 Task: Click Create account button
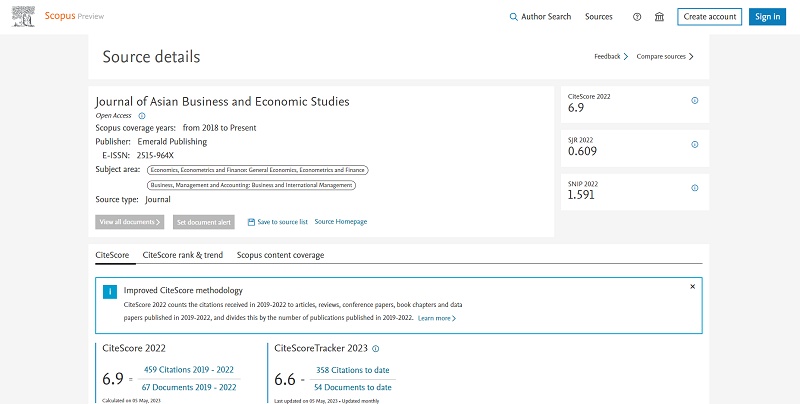pos(710,17)
